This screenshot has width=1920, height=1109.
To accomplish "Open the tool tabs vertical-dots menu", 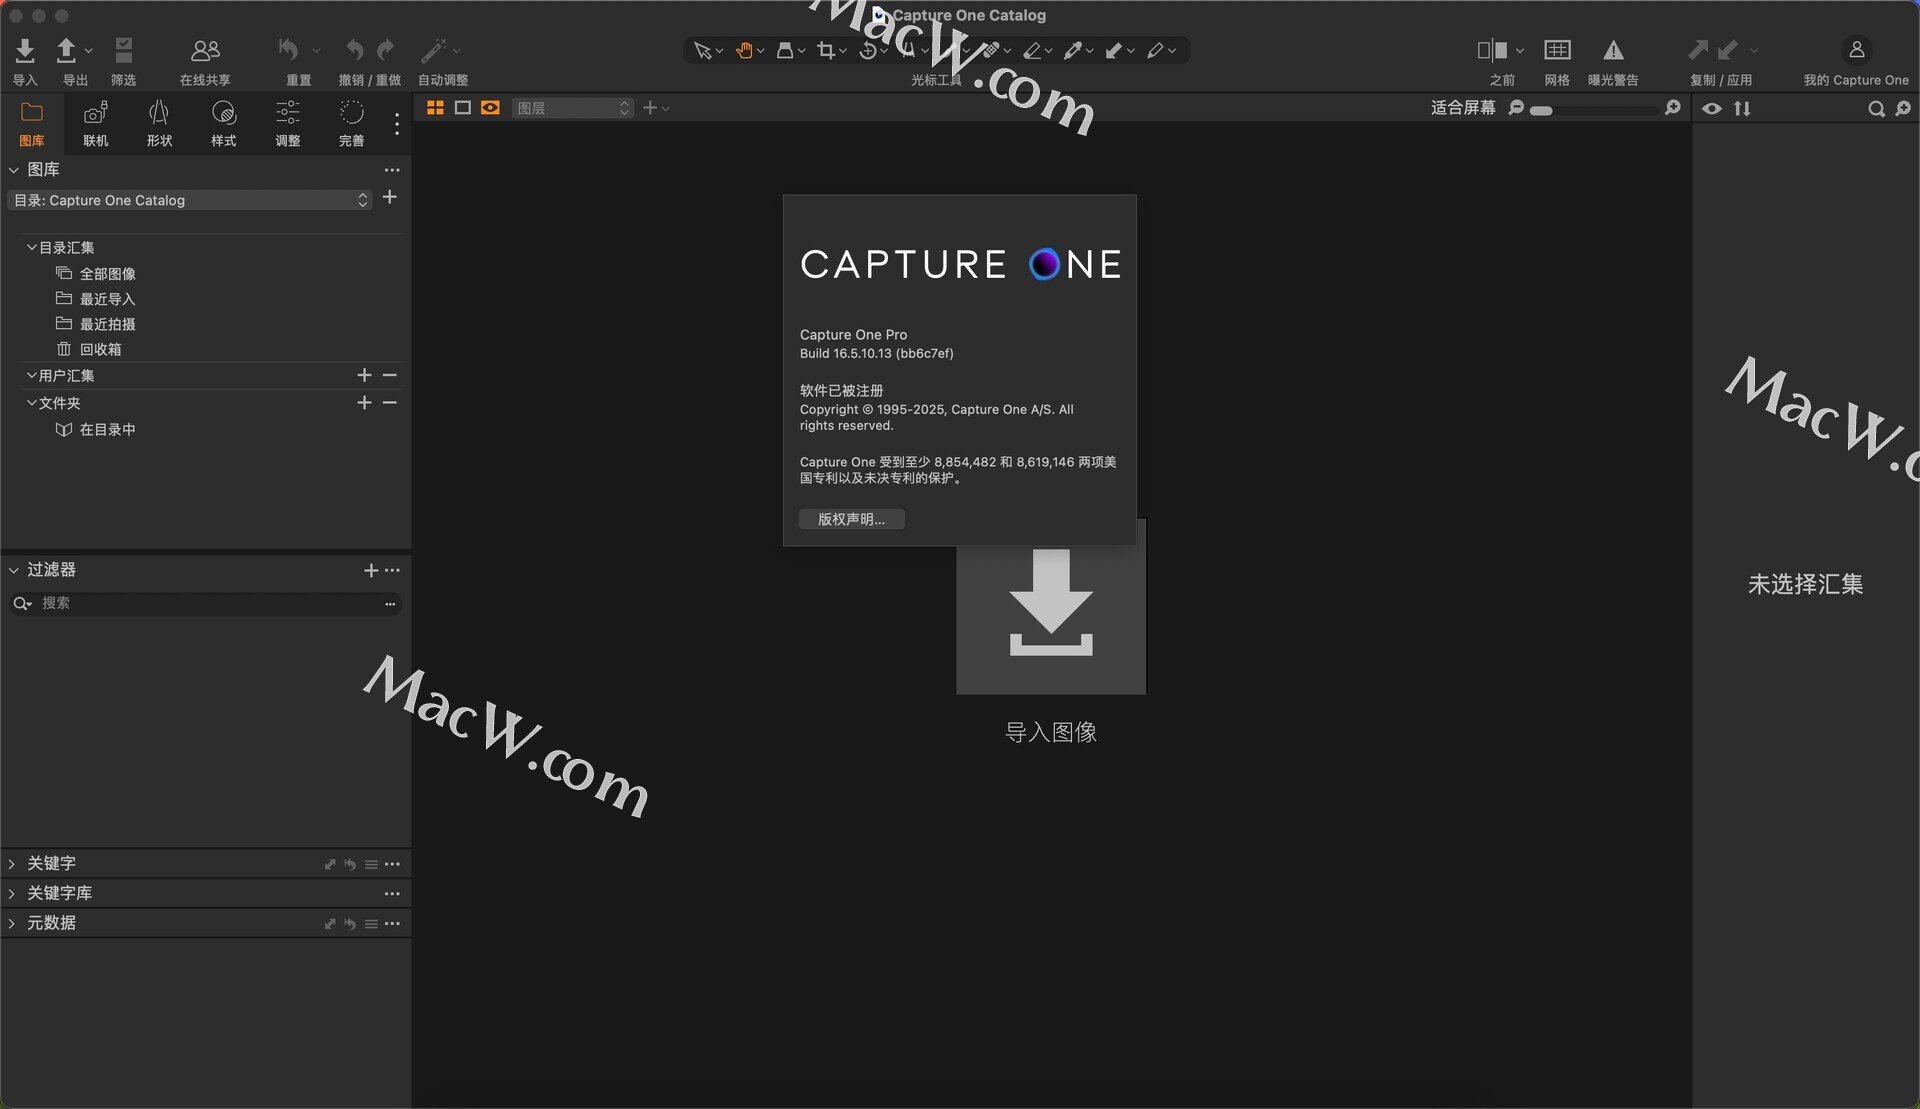I will 397,124.
